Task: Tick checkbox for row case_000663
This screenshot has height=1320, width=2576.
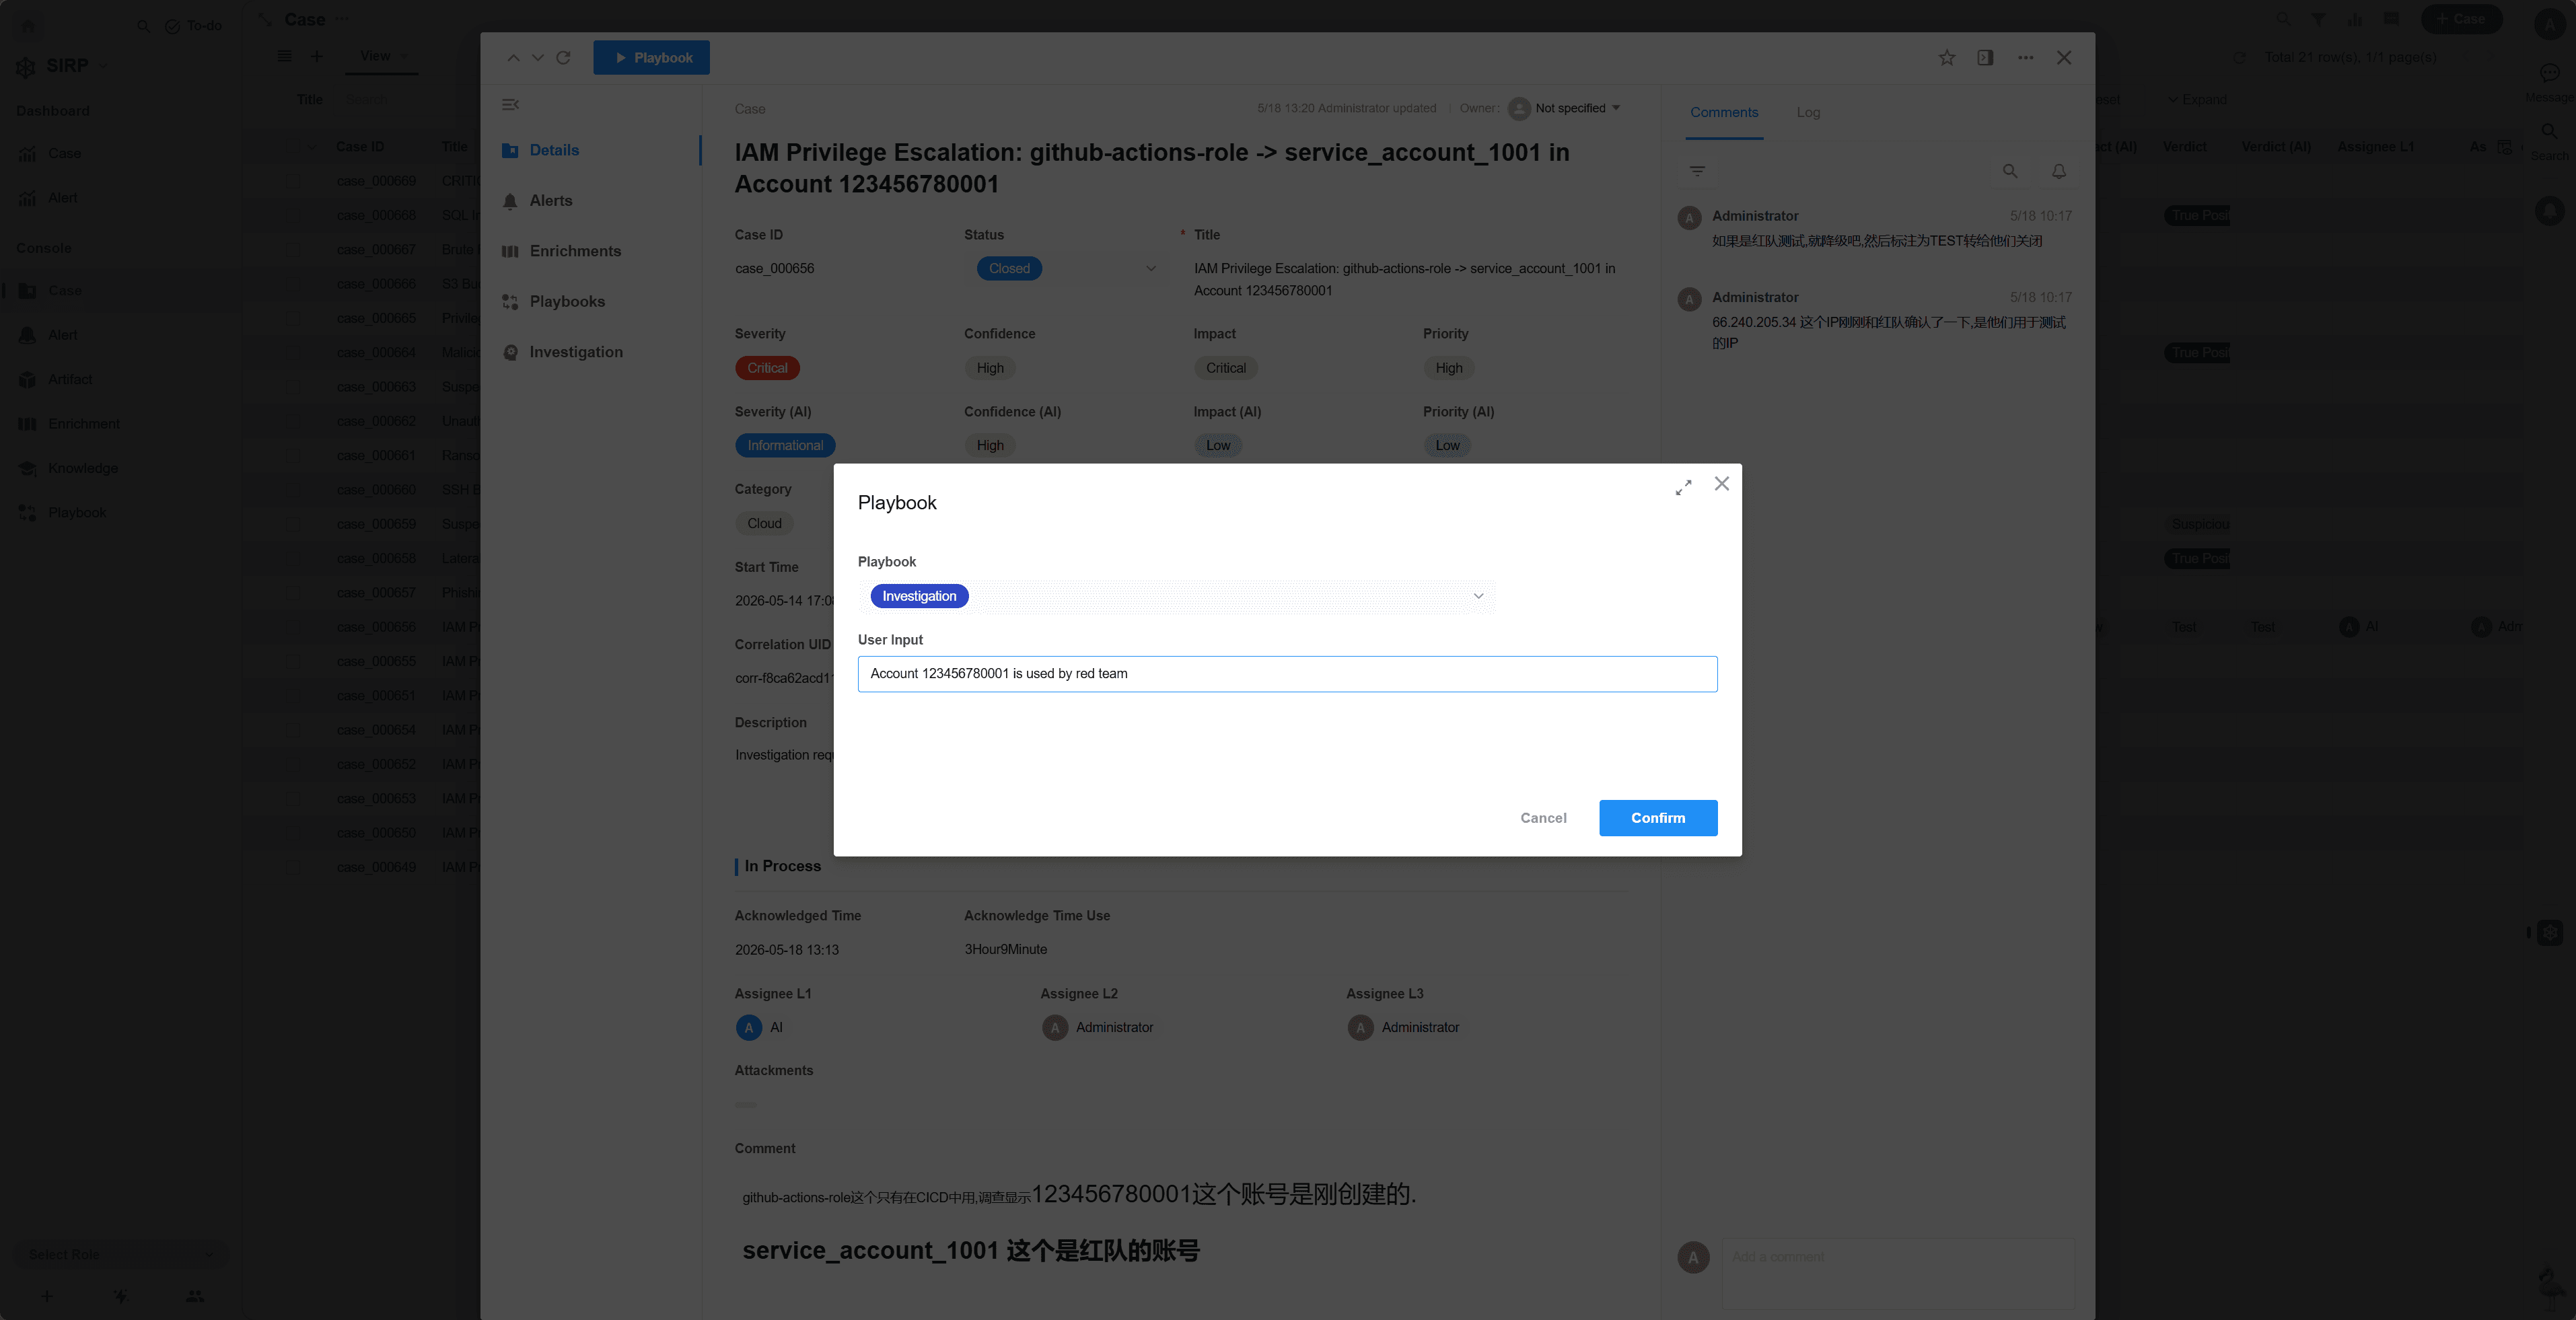Action: (x=293, y=388)
